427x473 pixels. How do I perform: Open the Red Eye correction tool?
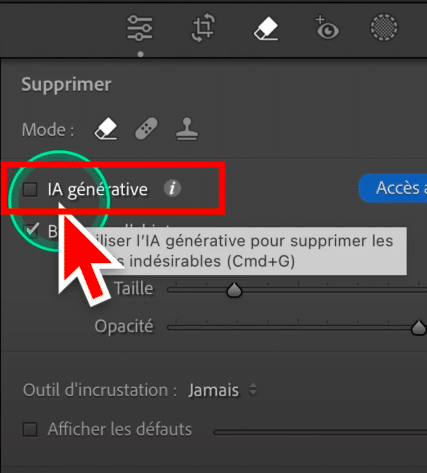click(x=327, y=28)
